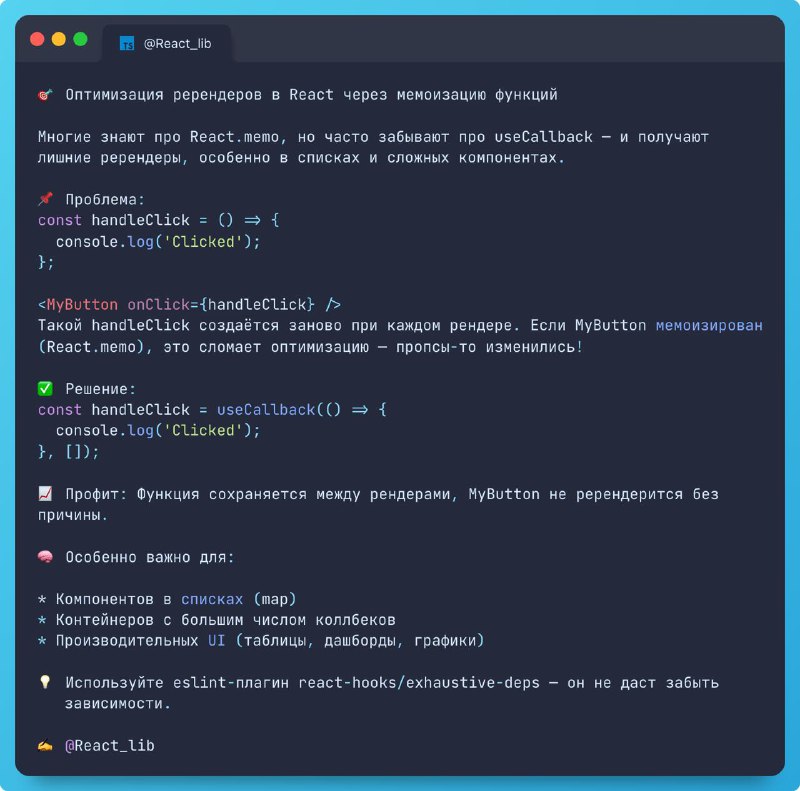Open the @React_lib link at bottom
This screenshot has height=791, width=800.
point(110,746)
